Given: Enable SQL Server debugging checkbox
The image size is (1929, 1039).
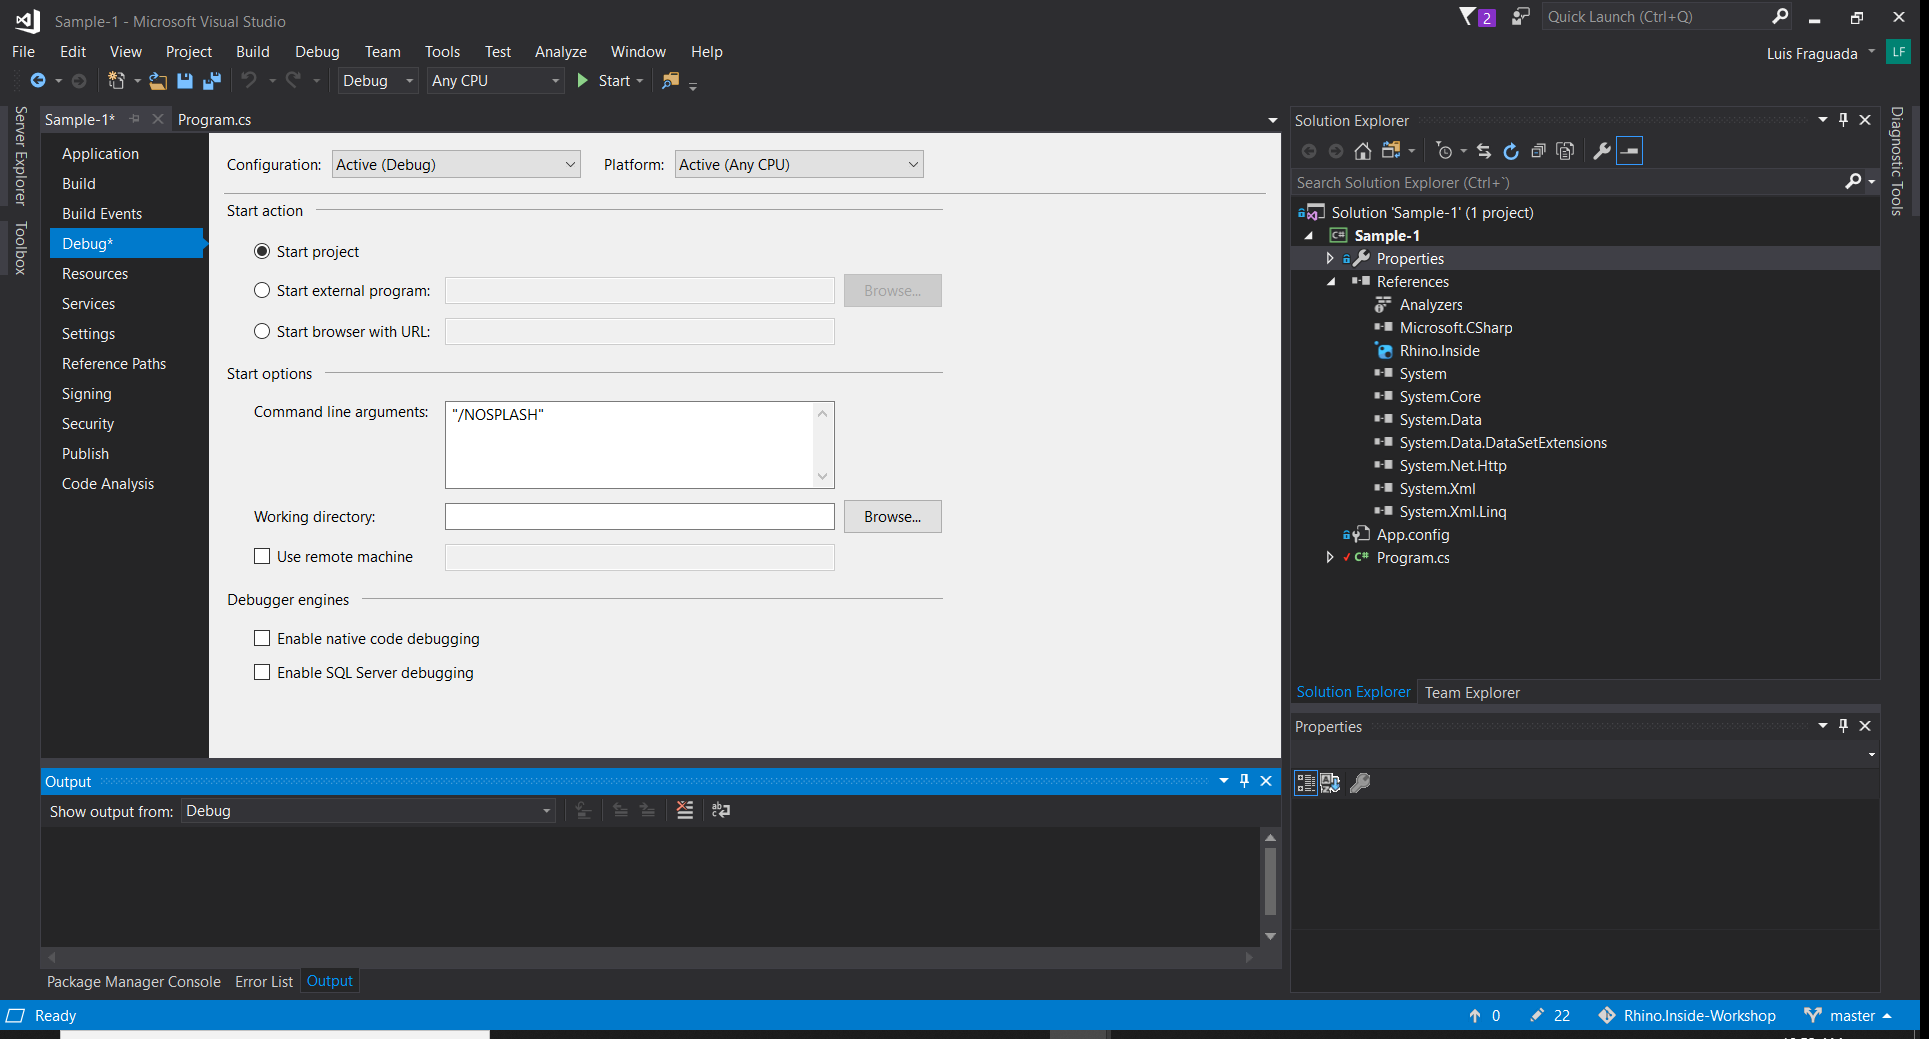Looking at the screenshot, I should coord(262,672).
